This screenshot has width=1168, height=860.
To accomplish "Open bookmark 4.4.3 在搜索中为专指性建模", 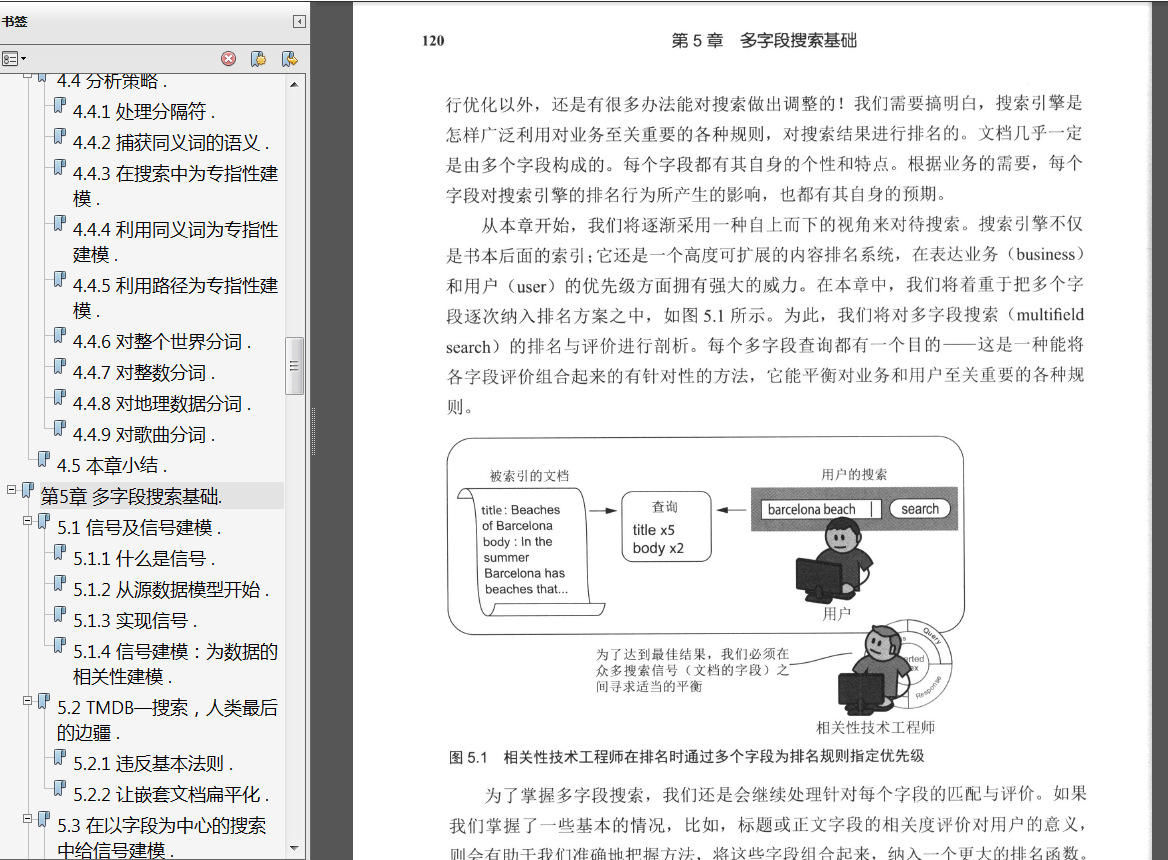I will pyautogui.click(x=175, y=186).
